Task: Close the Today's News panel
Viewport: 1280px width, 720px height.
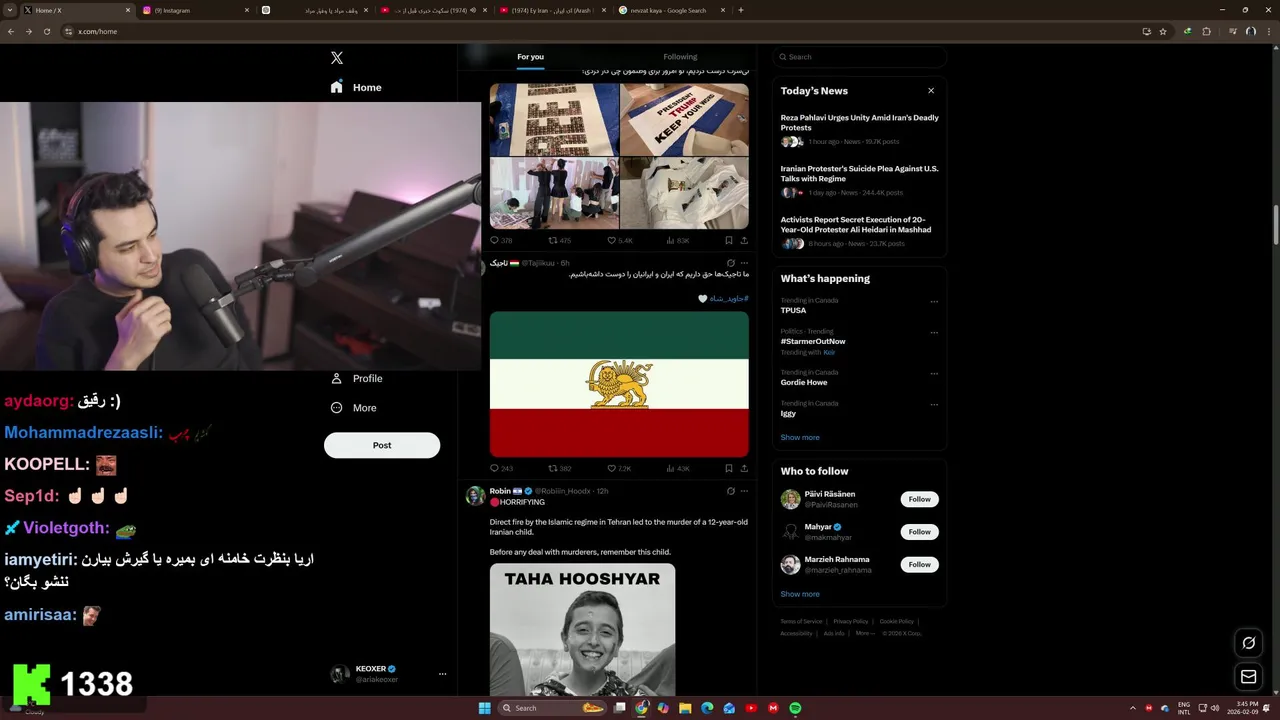Action: pos(931,90)
